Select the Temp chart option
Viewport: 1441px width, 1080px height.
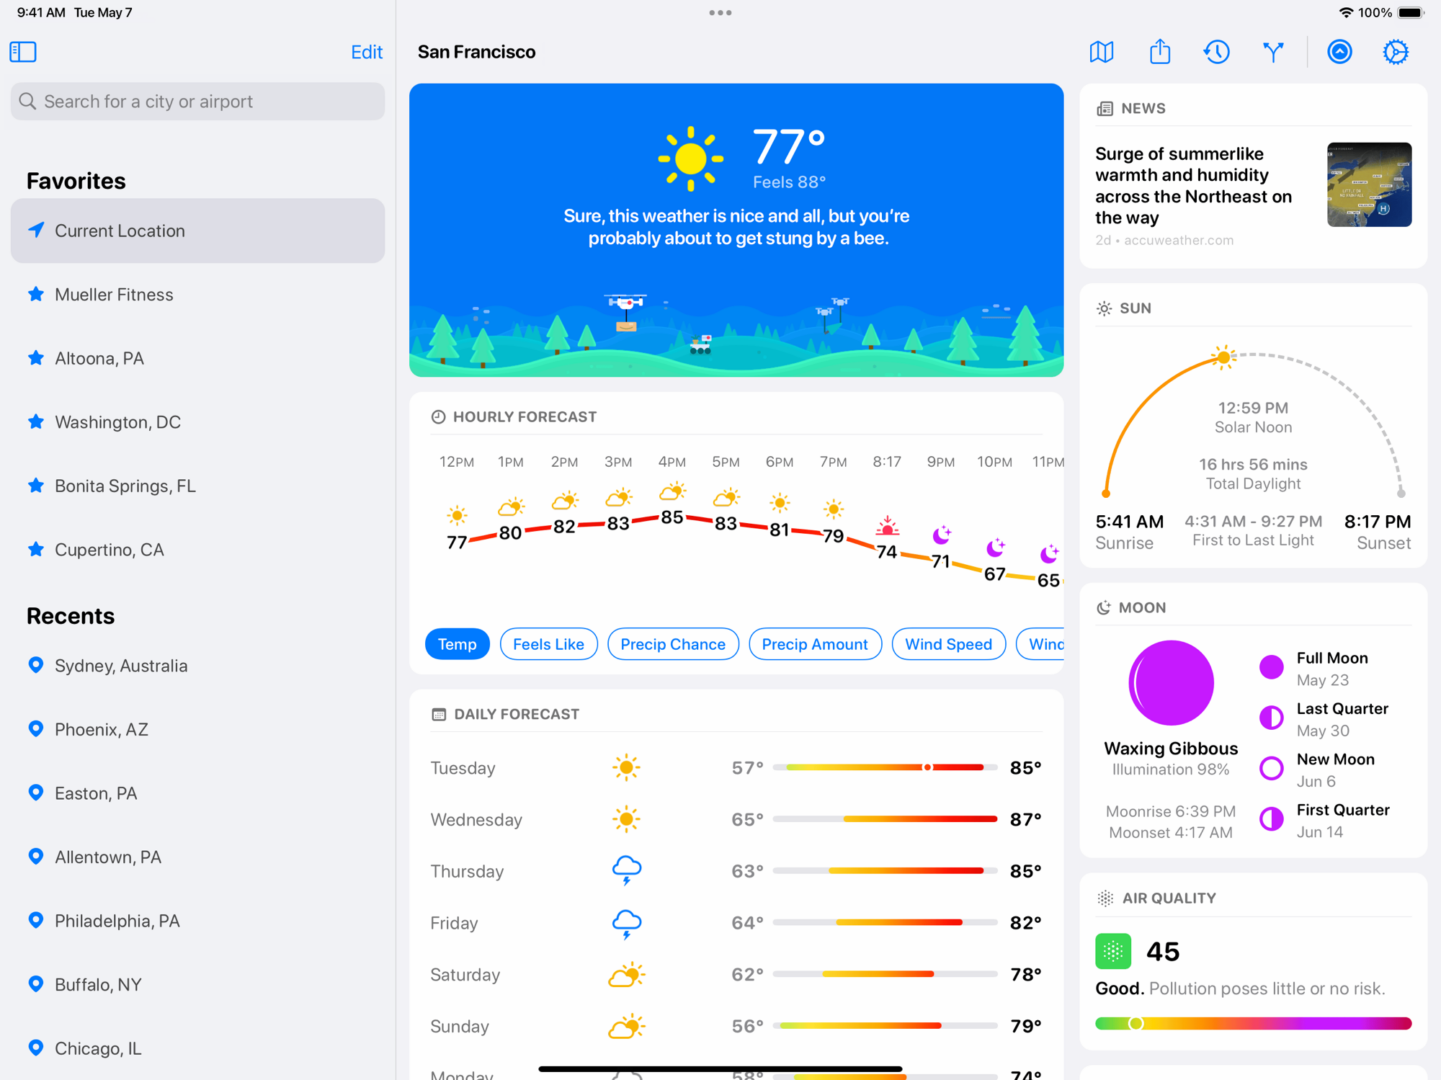457,644
